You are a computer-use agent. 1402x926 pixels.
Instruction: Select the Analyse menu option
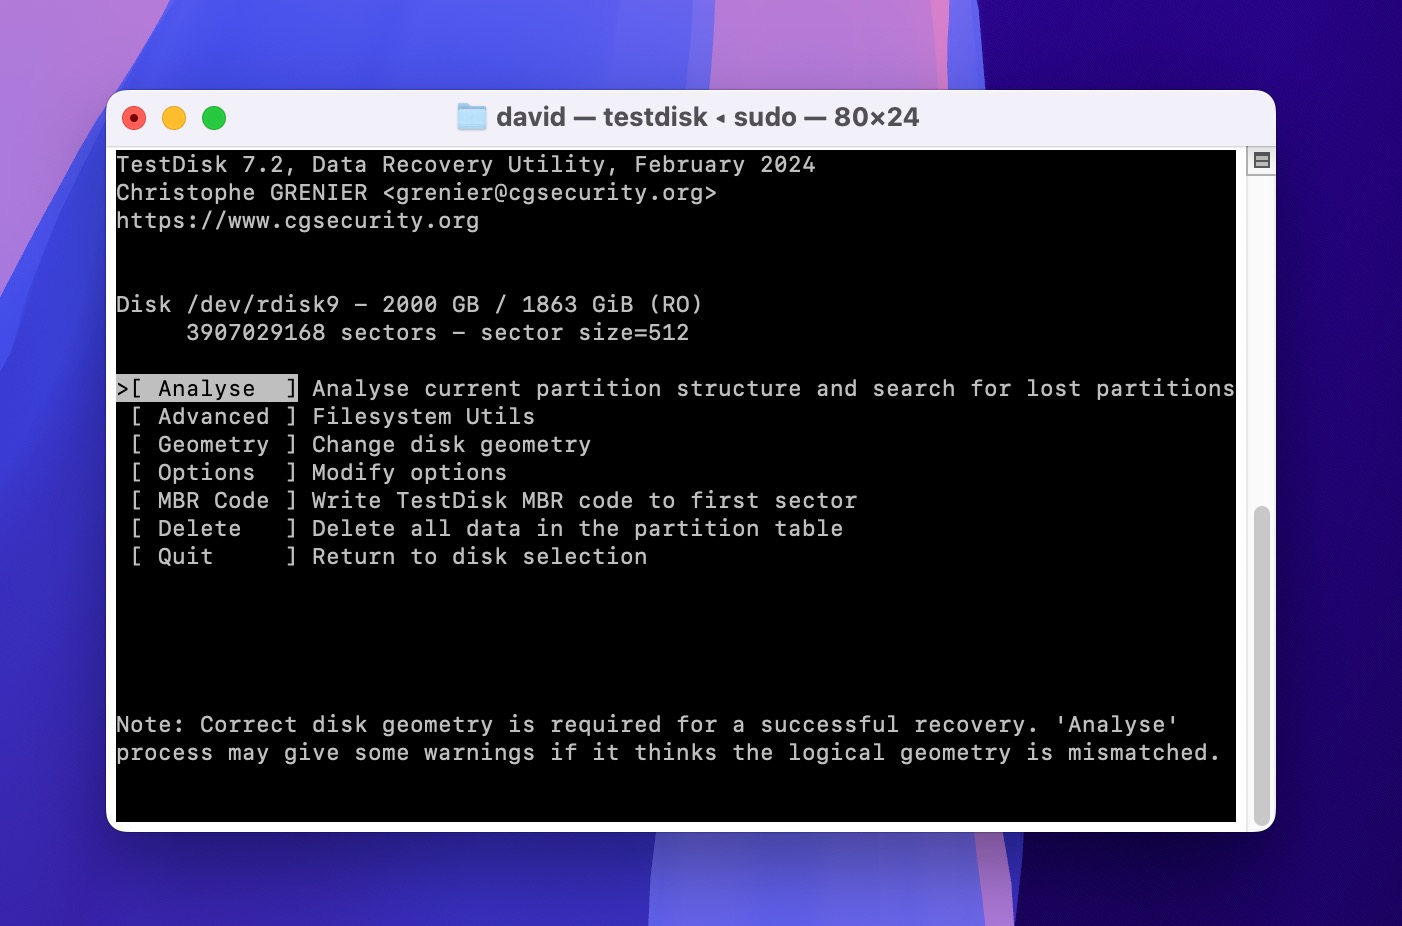pos(207,388)
